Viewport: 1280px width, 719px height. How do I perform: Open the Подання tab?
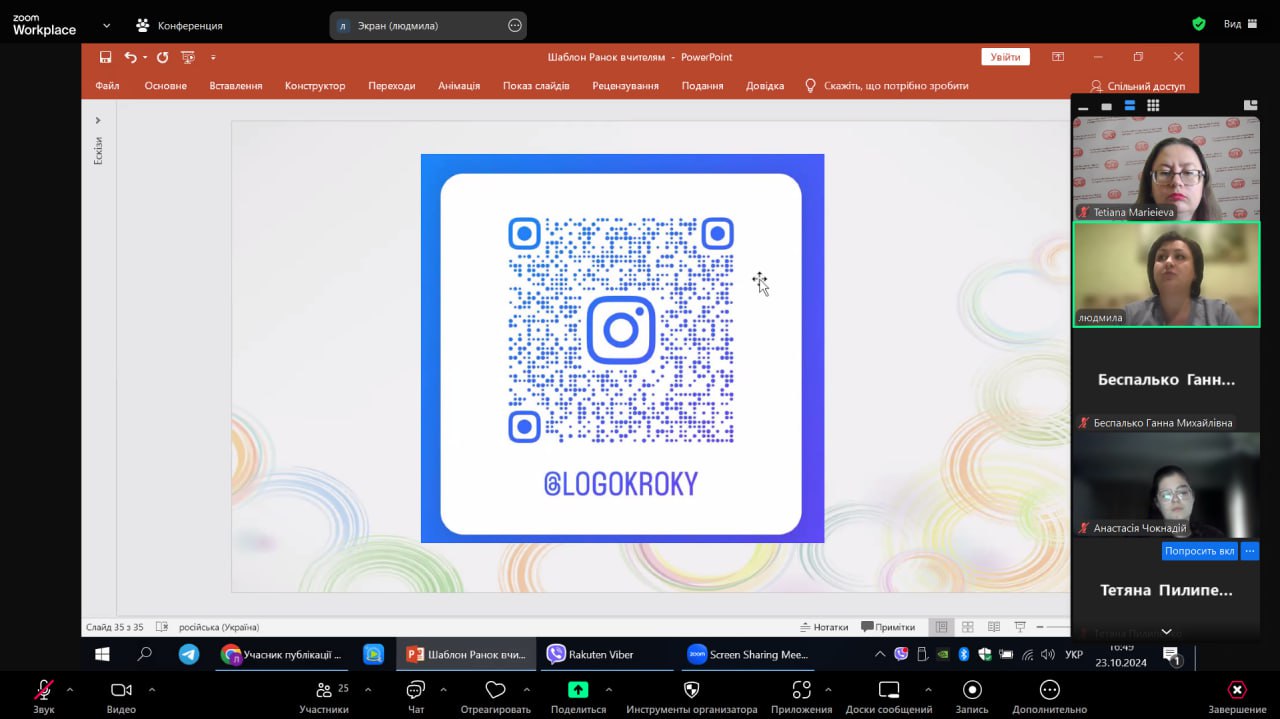click(x=702, y=86)
